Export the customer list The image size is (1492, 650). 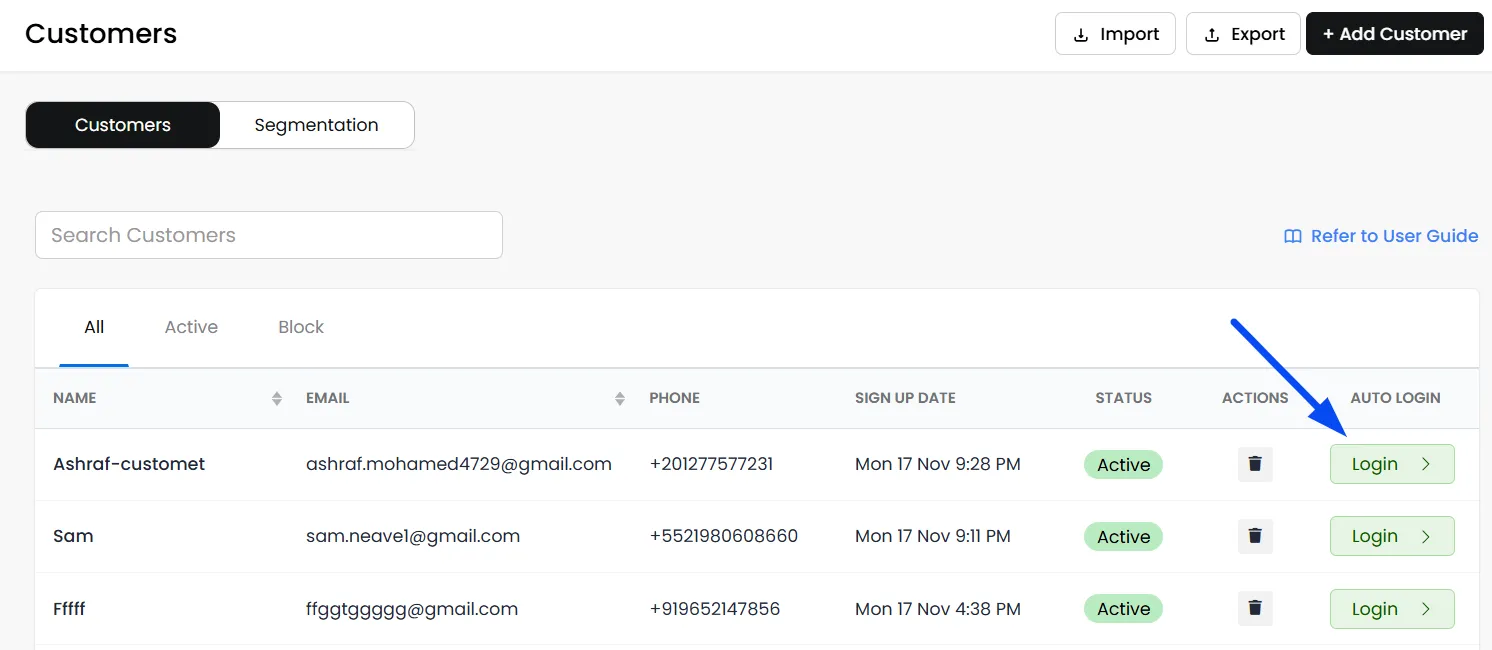[1243, 34]
